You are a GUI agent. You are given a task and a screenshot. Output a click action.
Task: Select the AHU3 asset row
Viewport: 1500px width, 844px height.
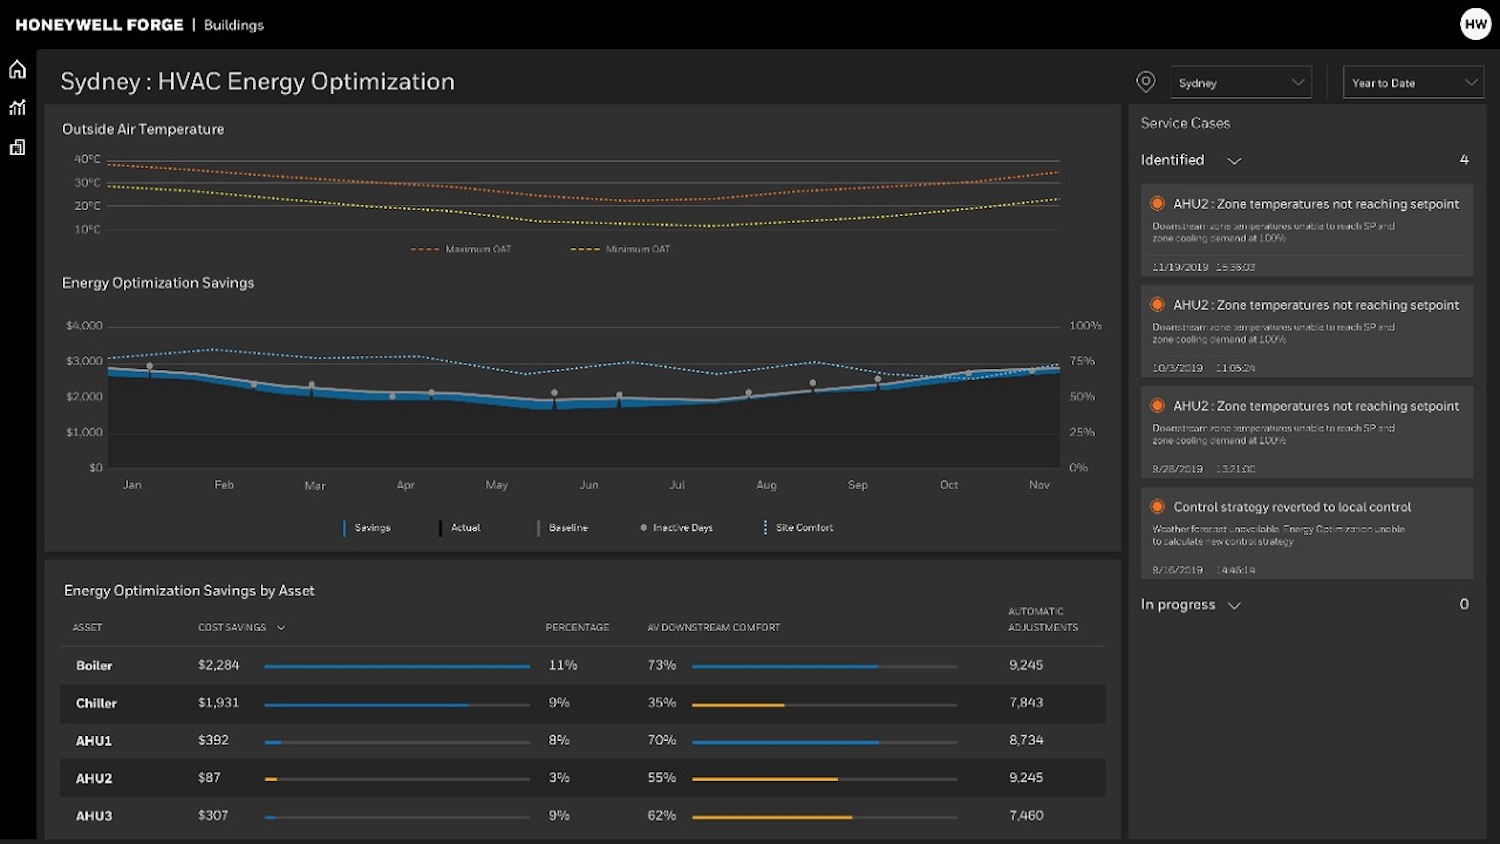pyautogui.click(x=583, y=816)
